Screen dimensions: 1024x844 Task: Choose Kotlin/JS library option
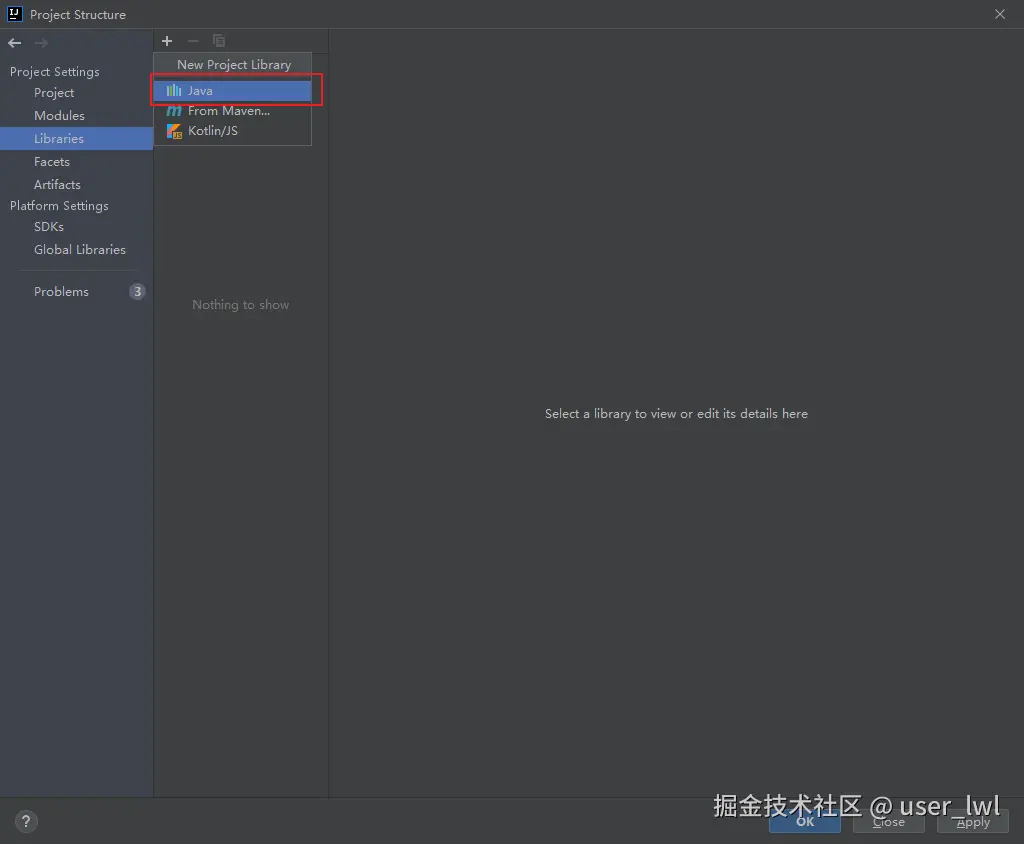click(x=232, y=131)
